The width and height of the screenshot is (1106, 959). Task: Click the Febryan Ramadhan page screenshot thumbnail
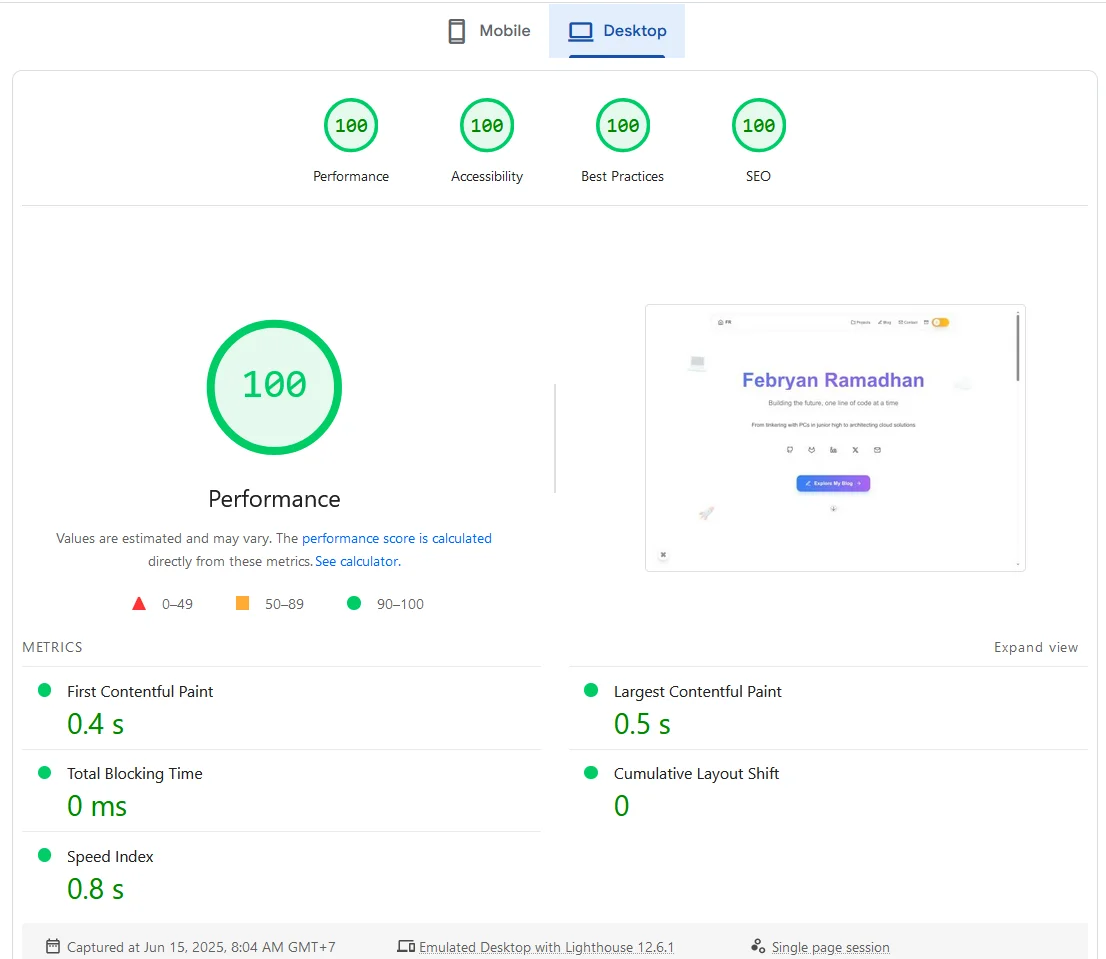tap(835, 438)
